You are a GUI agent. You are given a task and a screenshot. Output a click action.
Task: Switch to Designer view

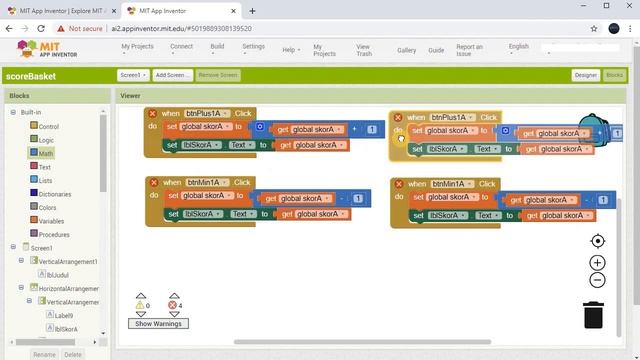coord(586,75)
